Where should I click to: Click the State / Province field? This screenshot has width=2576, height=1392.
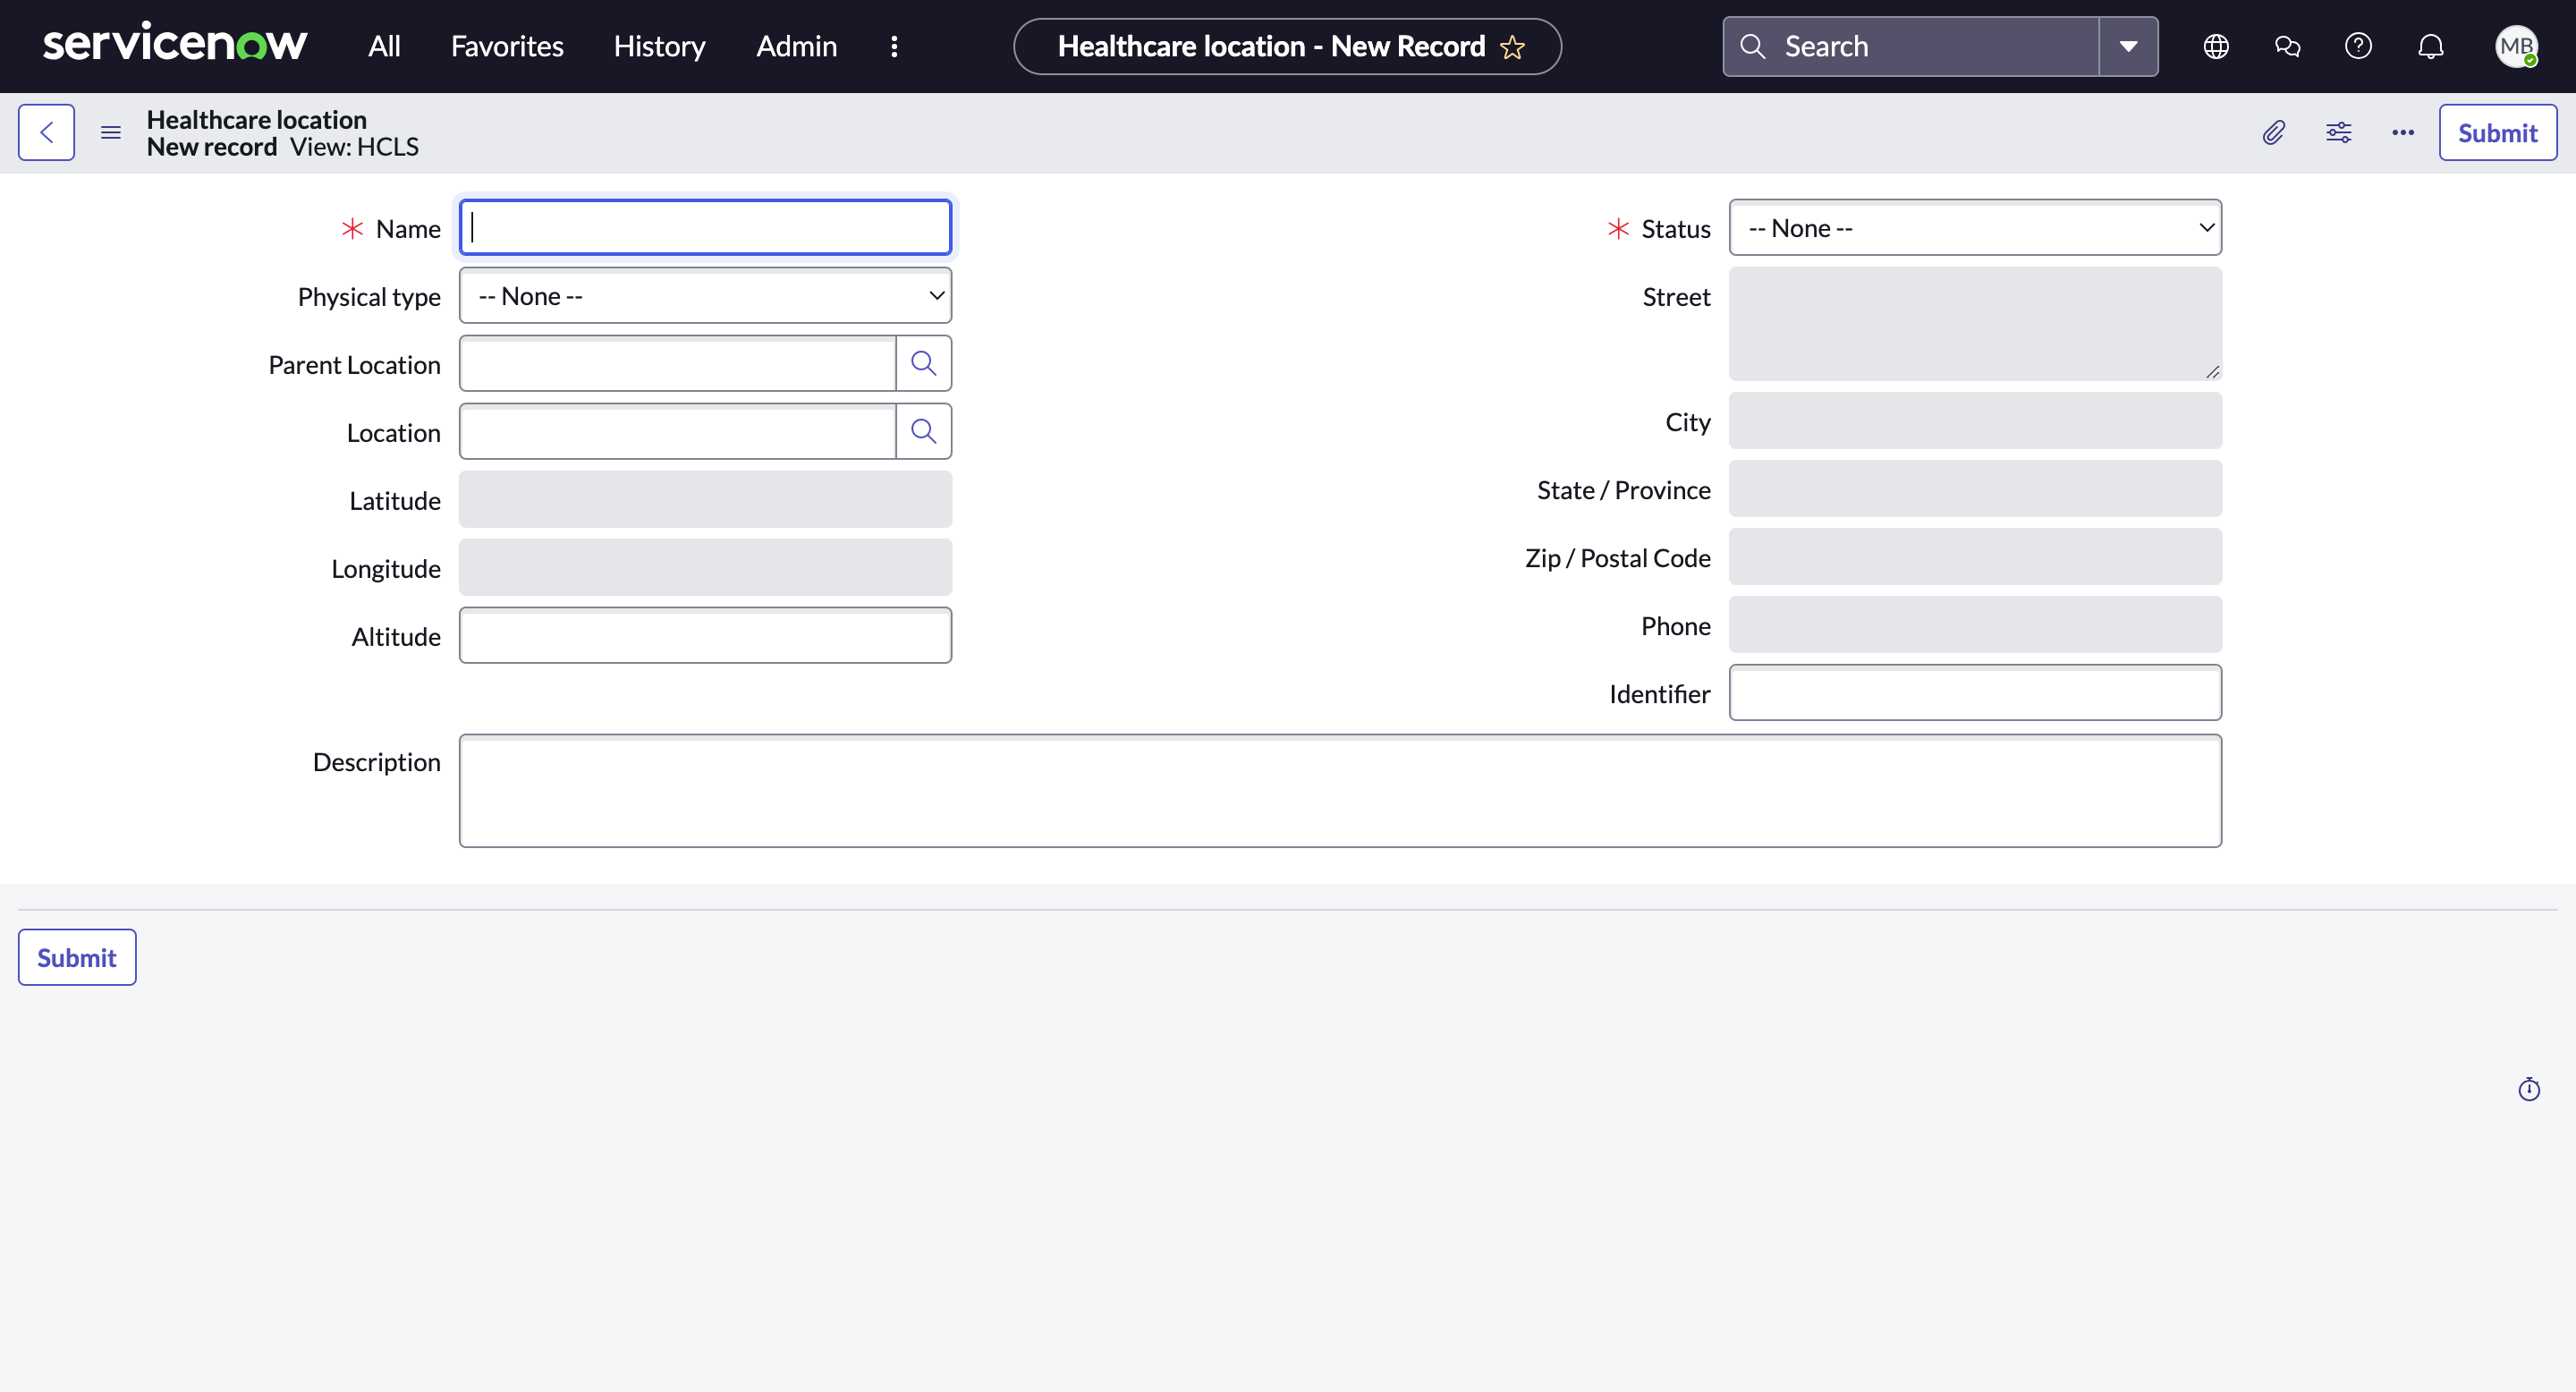[x=1975, y=488]
